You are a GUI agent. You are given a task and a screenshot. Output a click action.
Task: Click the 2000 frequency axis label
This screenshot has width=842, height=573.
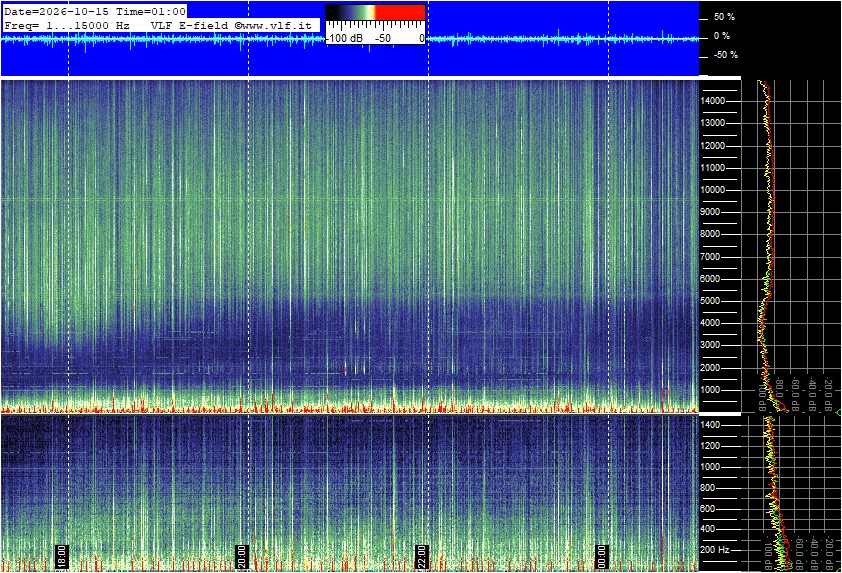pos(710,368)
